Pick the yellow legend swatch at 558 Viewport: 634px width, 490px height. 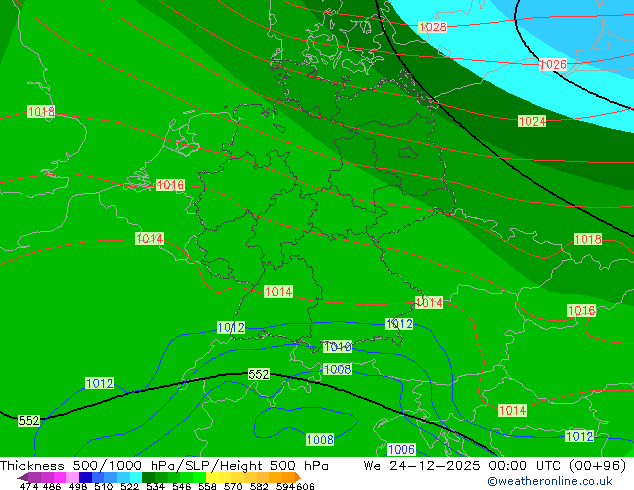(x=212, y=477)
